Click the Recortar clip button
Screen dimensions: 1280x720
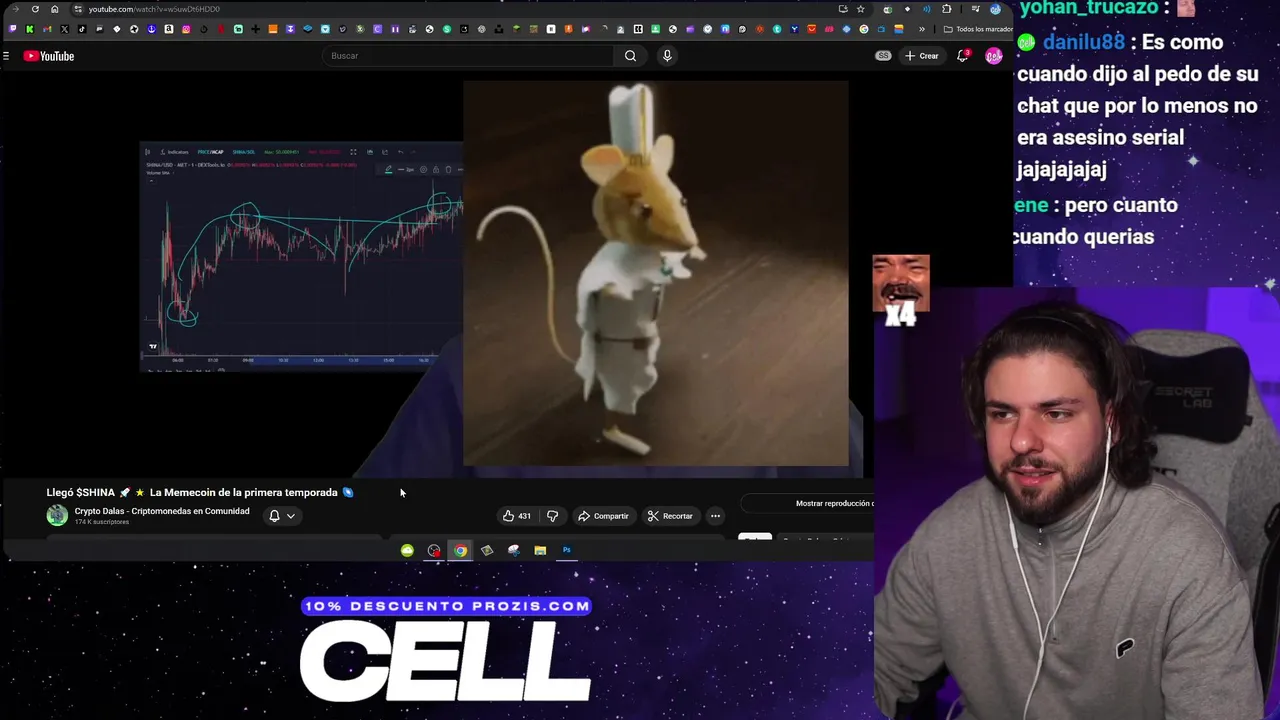pos(670,516)
